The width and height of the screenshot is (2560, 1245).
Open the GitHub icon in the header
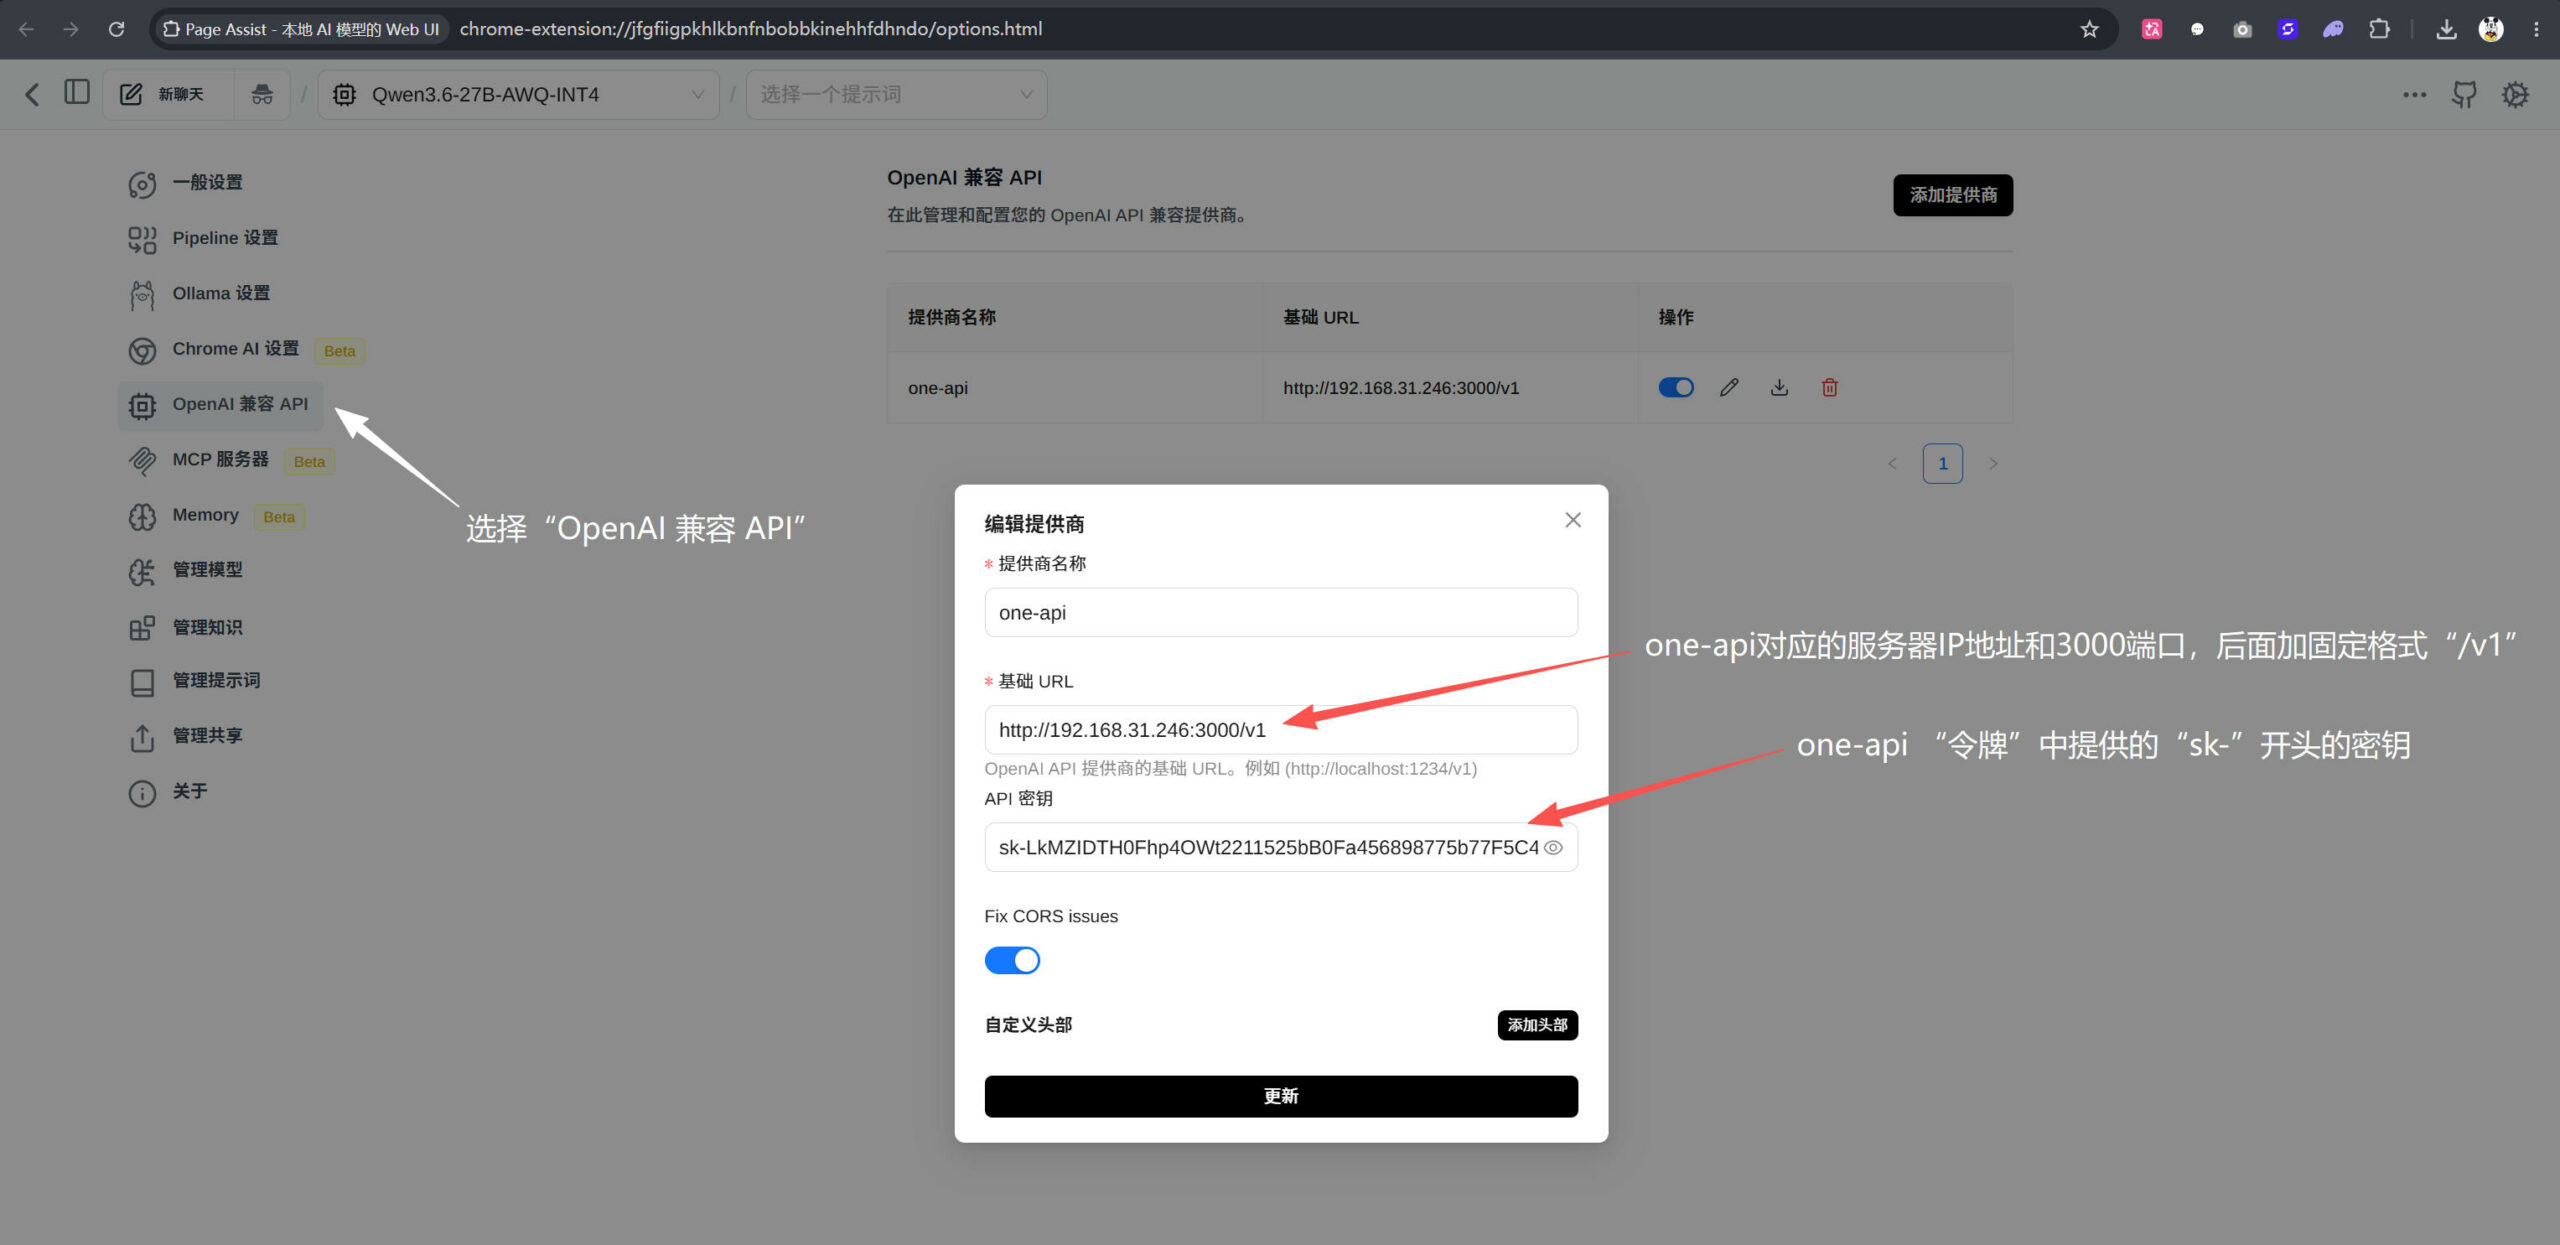2464,94
